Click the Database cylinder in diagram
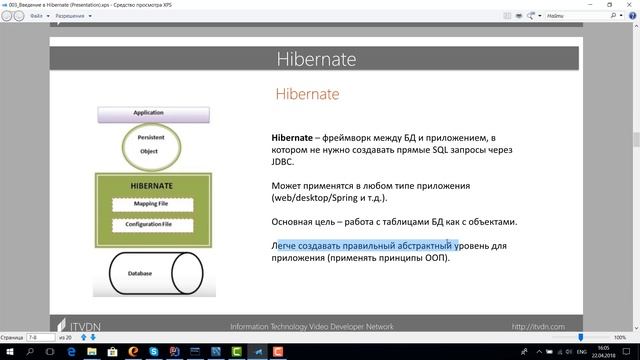This screenshot has height=360, width=640. 156,273
